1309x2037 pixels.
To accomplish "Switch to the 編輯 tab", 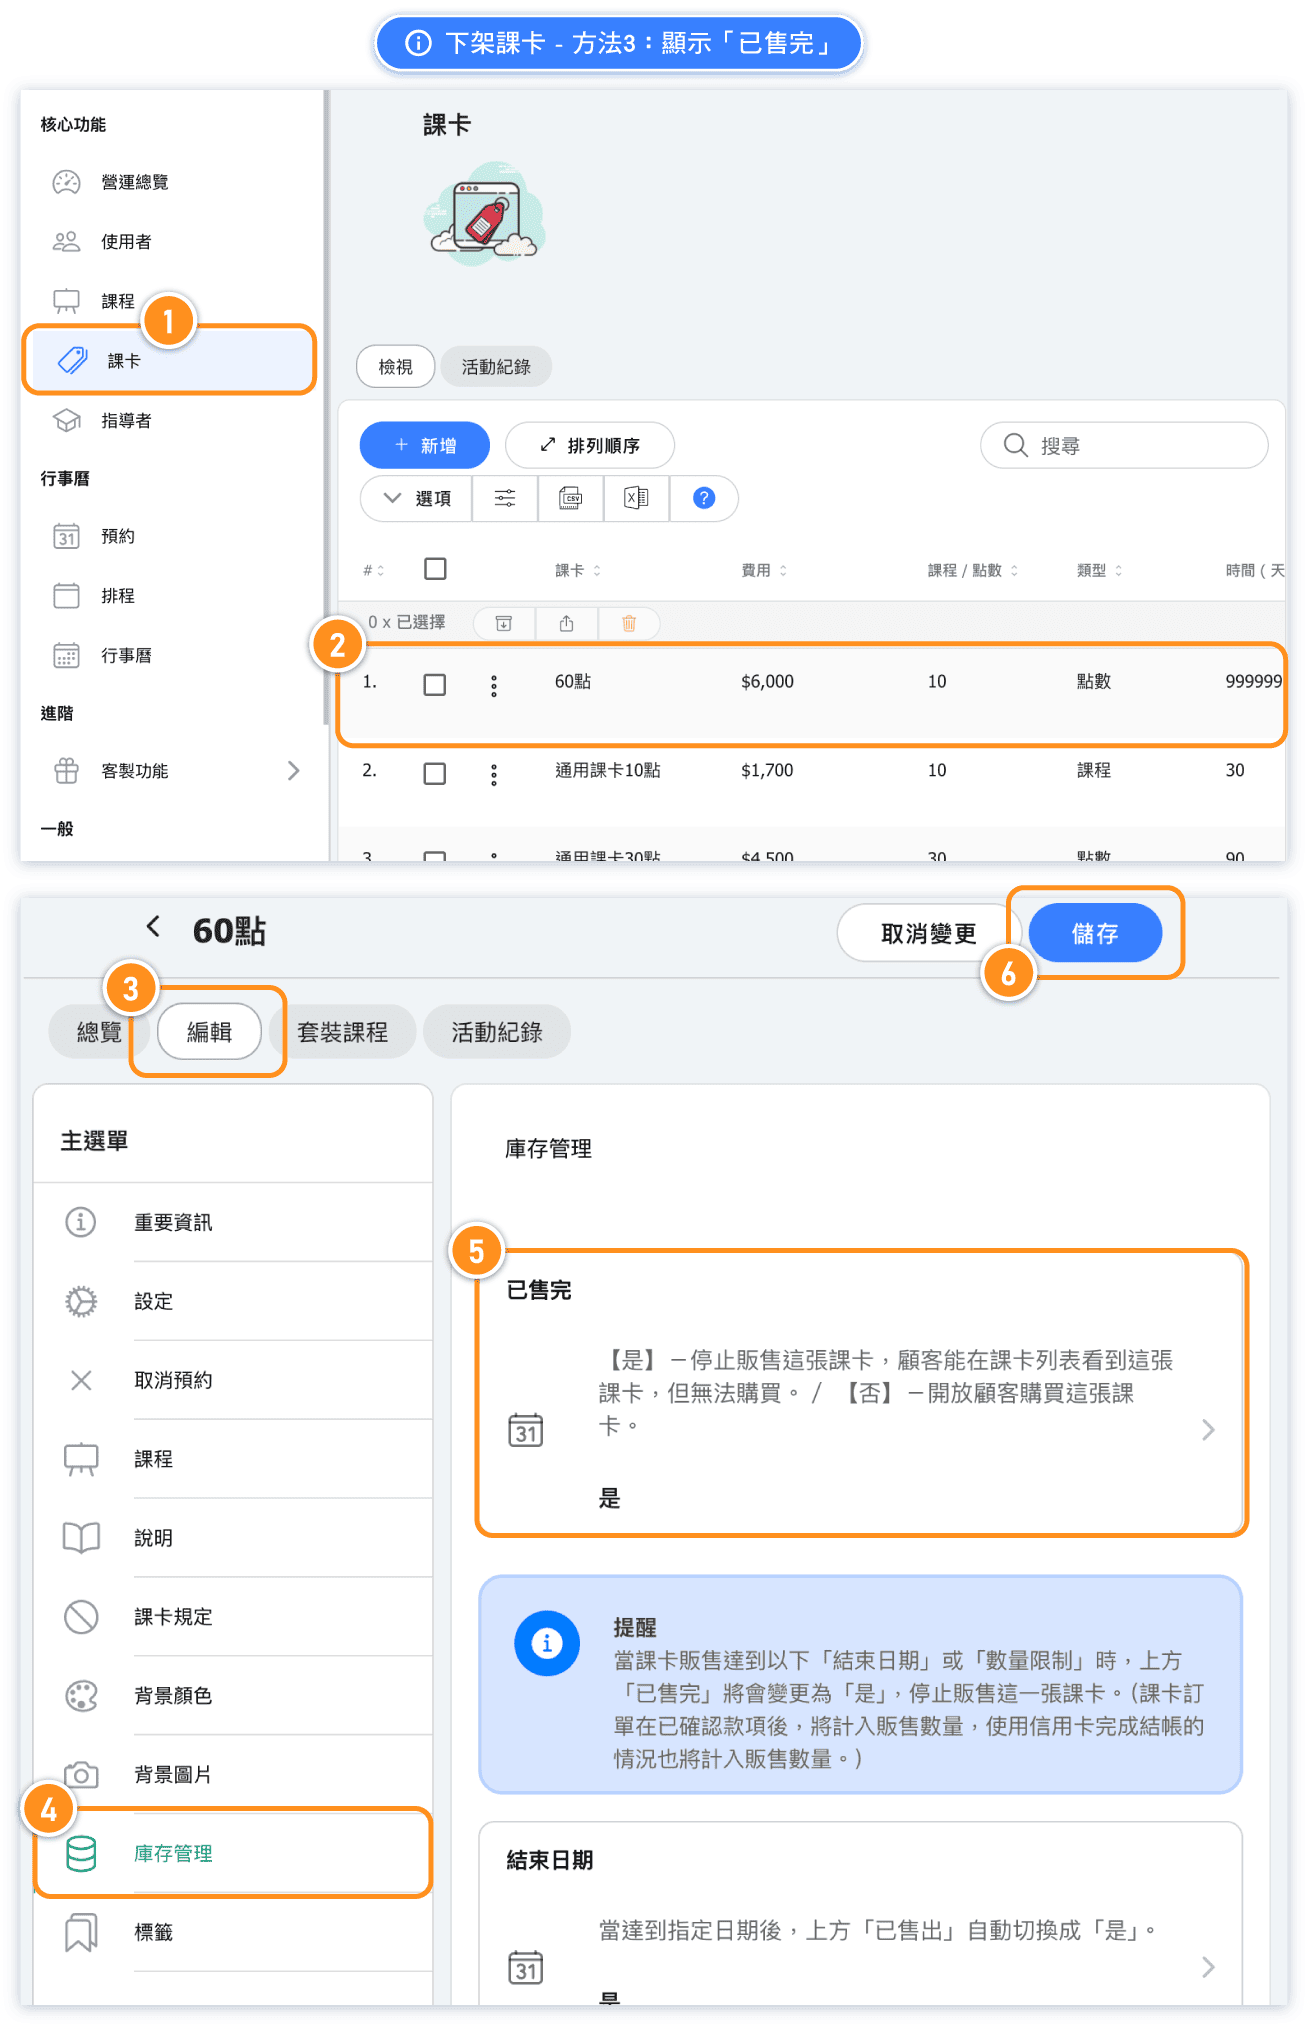I will pos(209,1032).
